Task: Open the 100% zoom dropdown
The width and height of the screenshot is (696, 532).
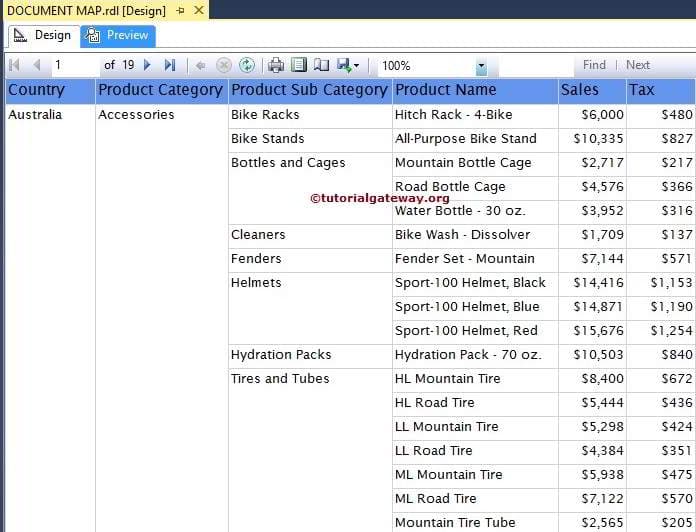Action: click(481, 67)
